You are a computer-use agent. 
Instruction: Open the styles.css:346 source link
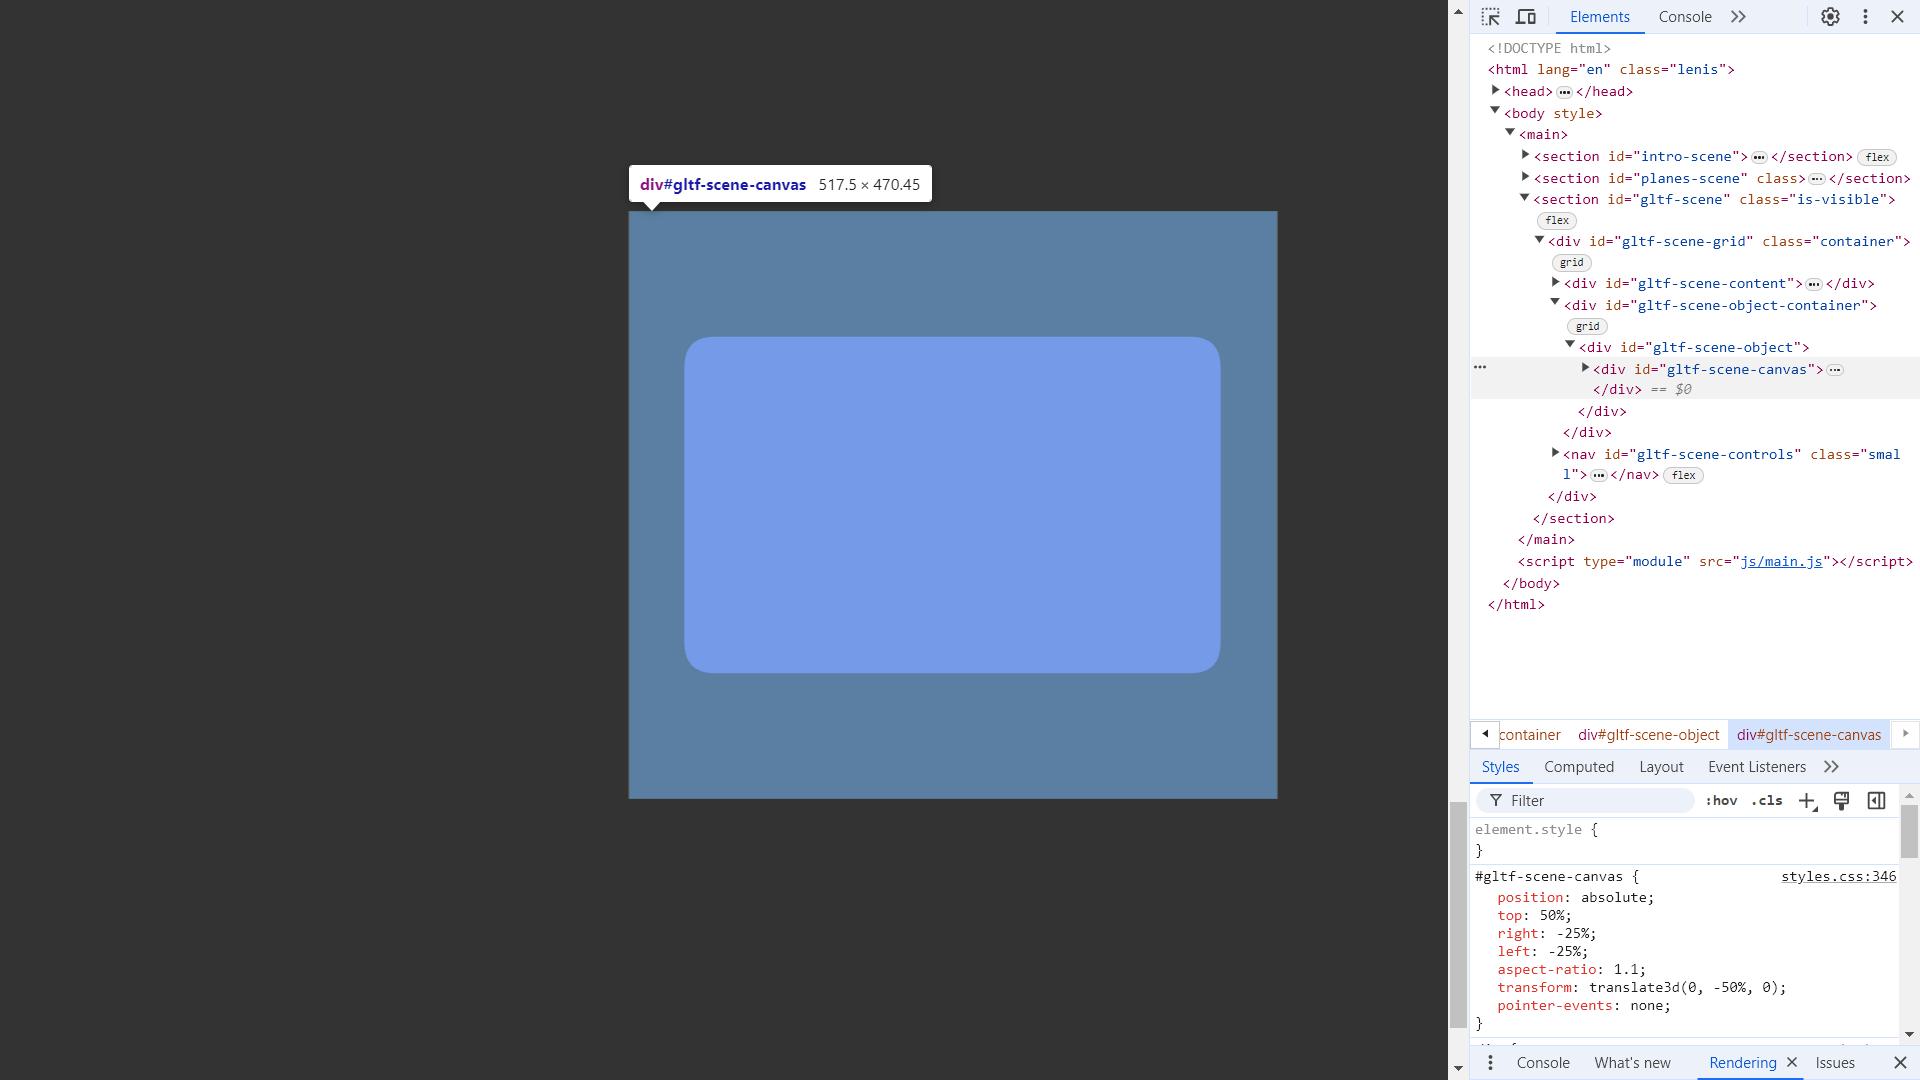click(x=1838, y=877)
